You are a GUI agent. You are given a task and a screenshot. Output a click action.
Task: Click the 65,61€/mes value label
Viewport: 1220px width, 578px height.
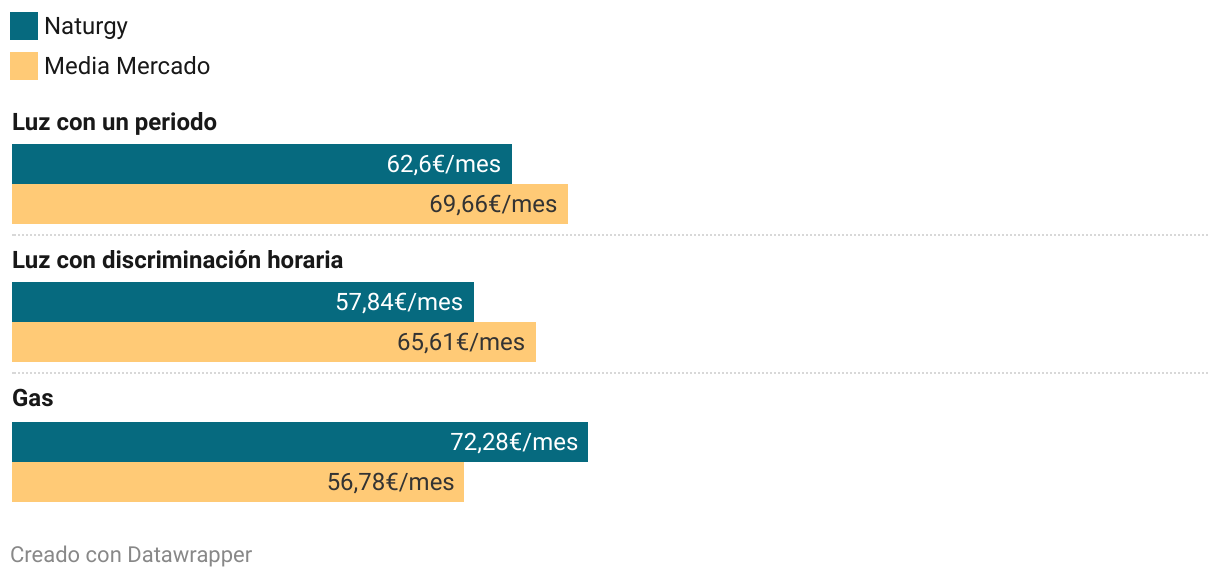tap(461, 342)
